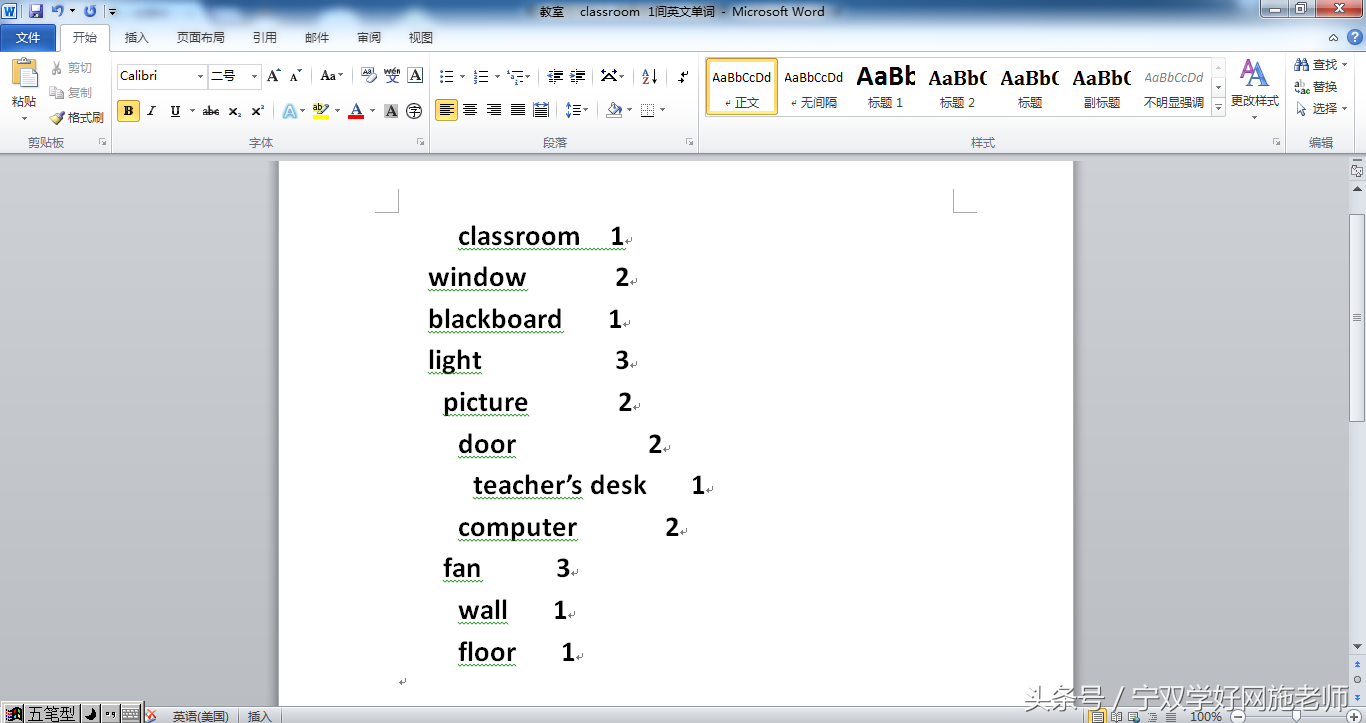Click the Paste clipboard icon
The width and height of the screenshot is (1366, 723).
[24, 73]
